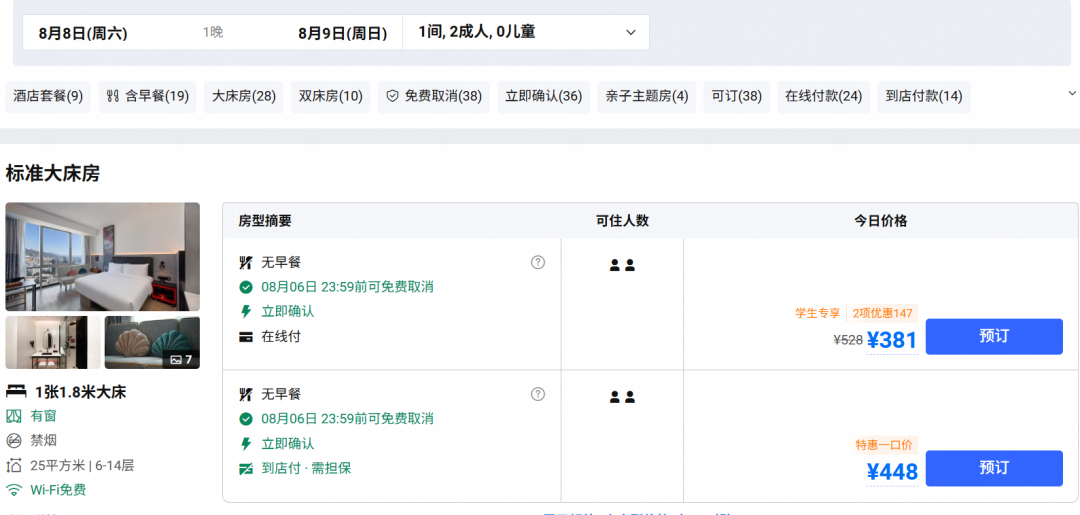1080x515 pixels.
Task: Click the help icon in the ¥381 row
Action: [x=538, y=262]
